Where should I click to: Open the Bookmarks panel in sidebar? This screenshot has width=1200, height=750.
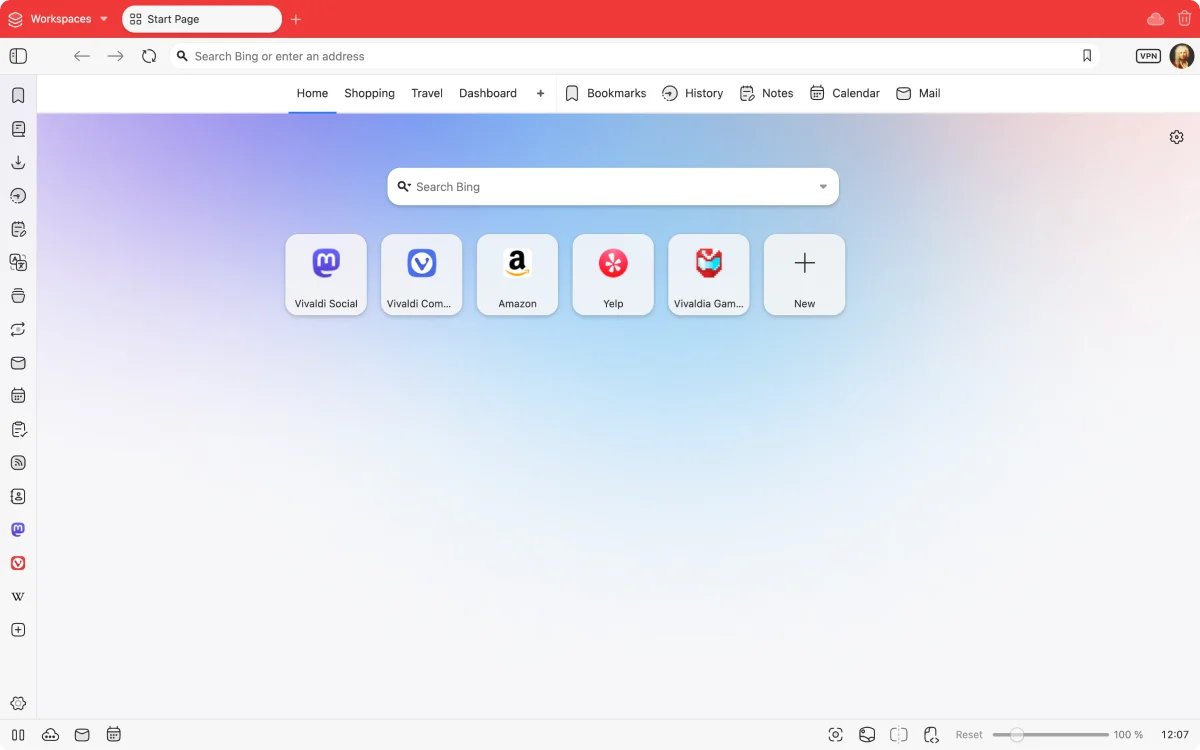coord(18,96)
